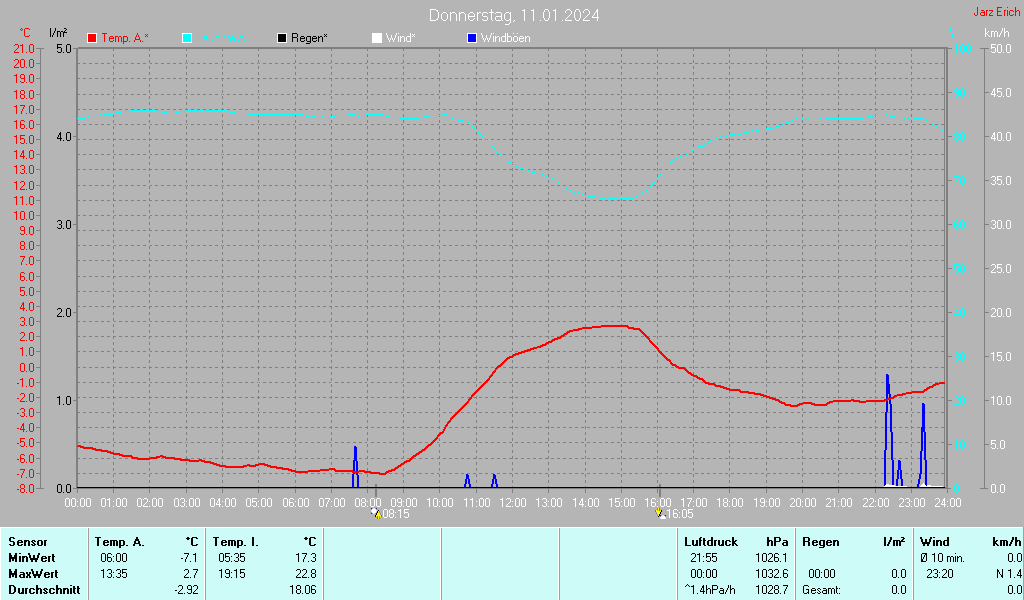The height and width of the screenshot is (600, 1024).
Task: Click the 18:00 time axis label
Action: click(730, 503)
